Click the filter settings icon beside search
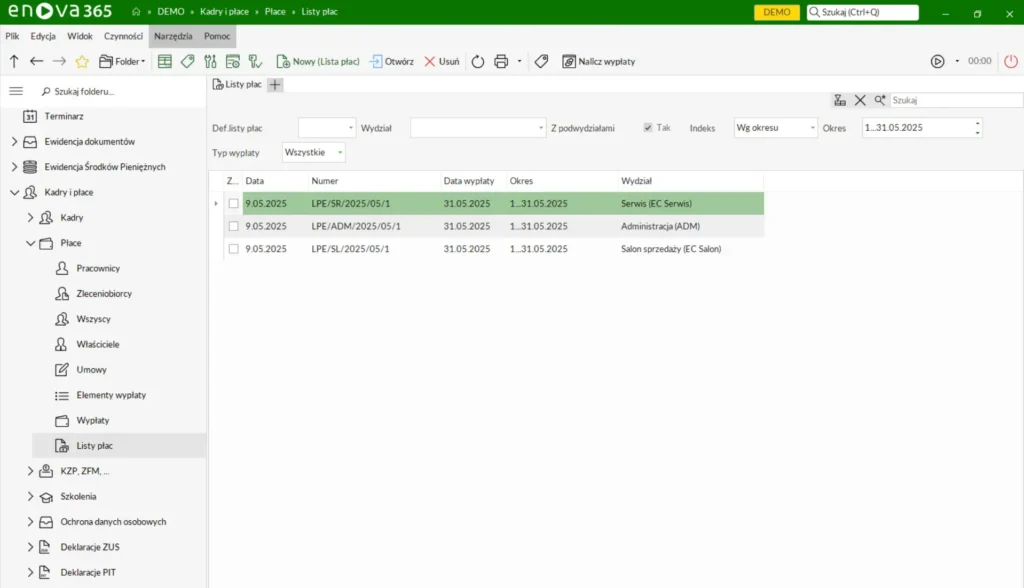The width and height of the screenshot is (1024, 588). coord(840,100)
